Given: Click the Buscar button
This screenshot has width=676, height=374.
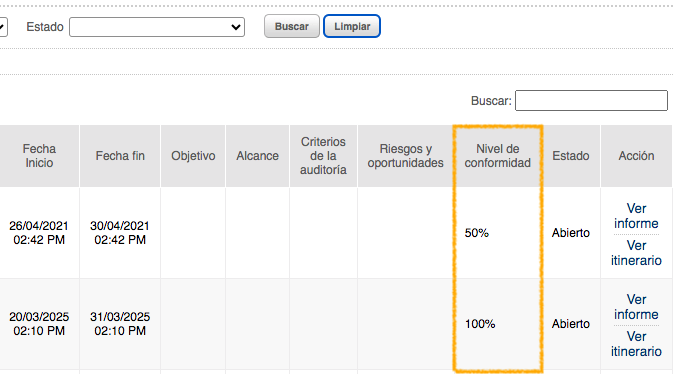Looking at the screenshot, I should (292, 26).
